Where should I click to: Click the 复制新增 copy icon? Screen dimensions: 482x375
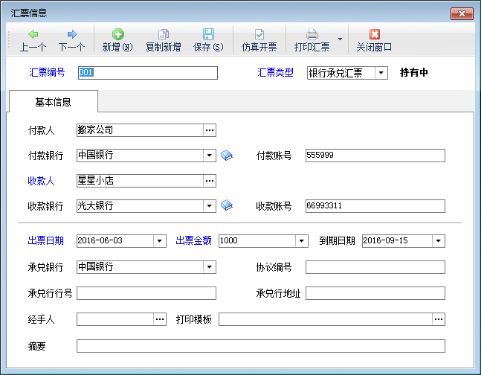click(163, 34)
